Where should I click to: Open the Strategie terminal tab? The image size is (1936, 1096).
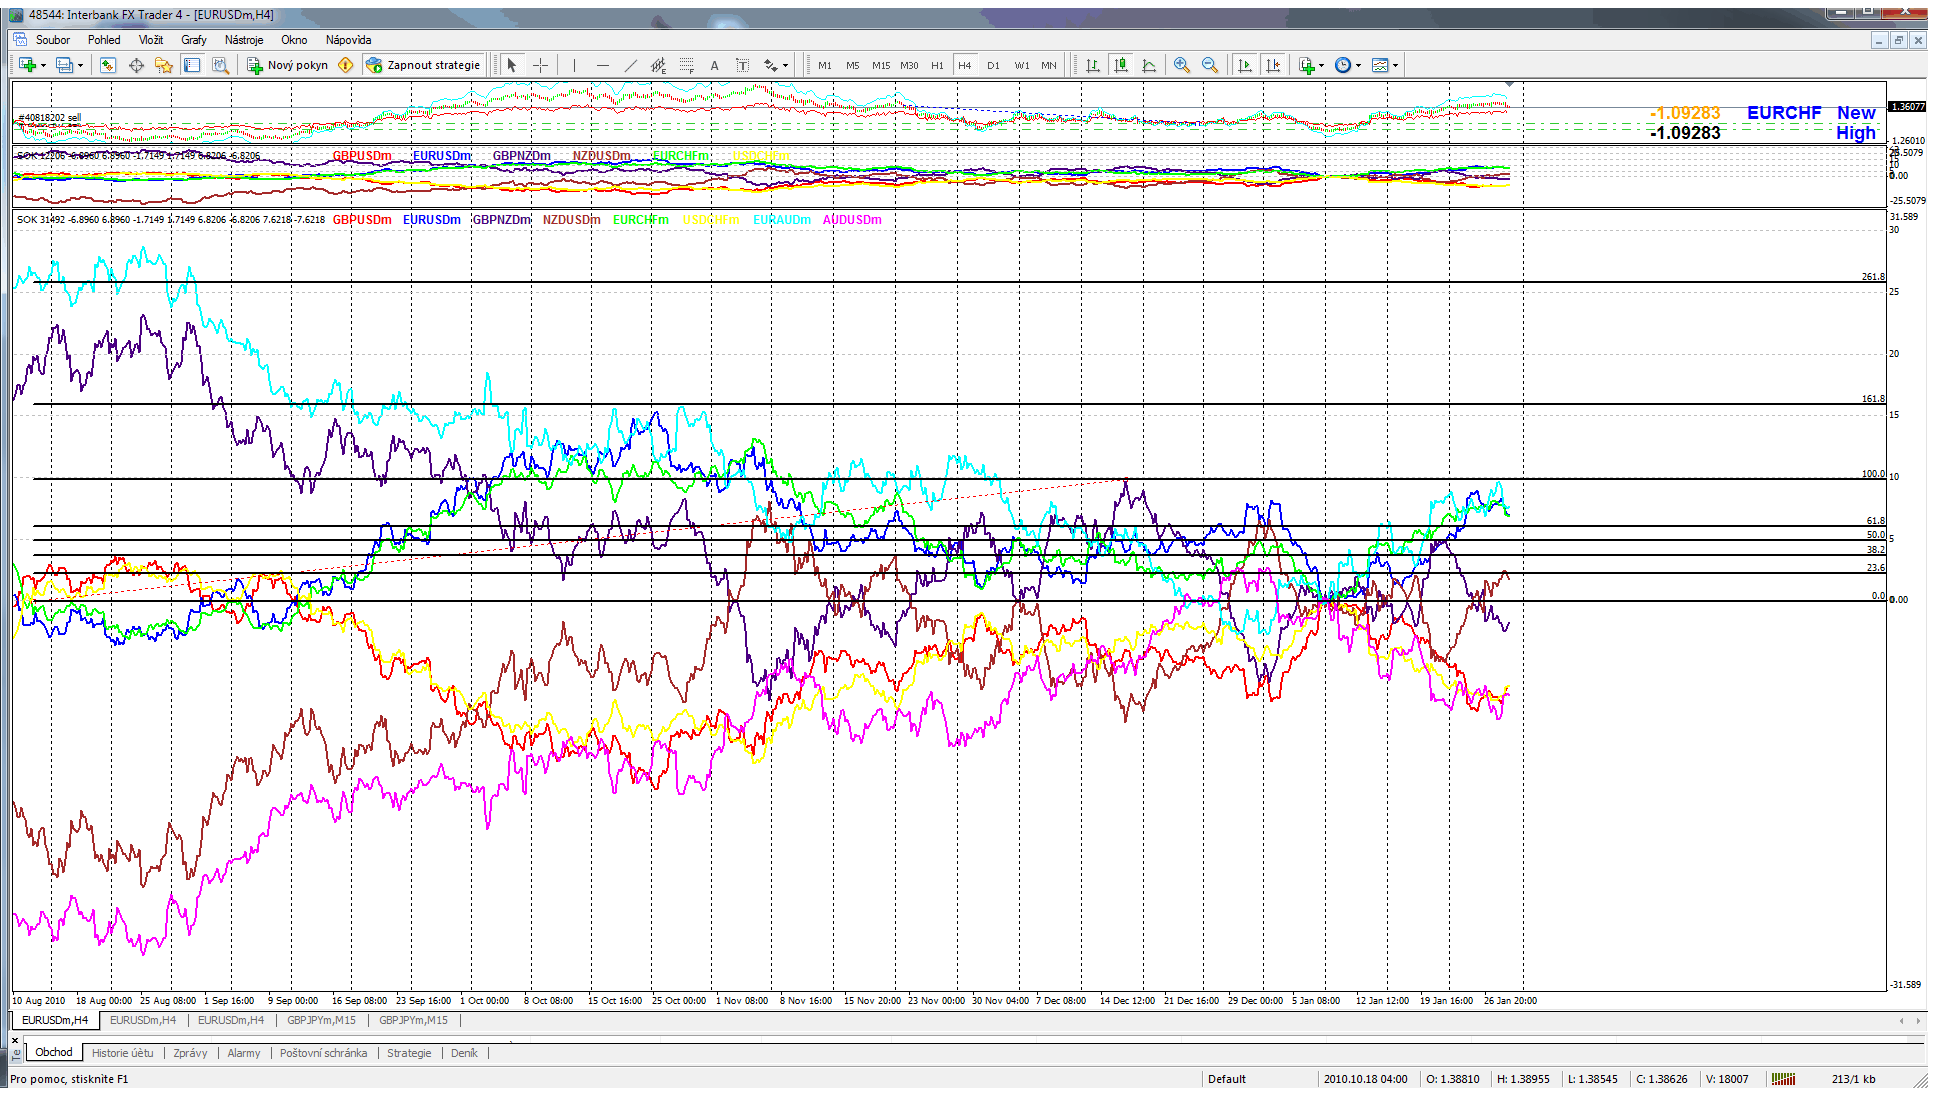pos(409,1053)
